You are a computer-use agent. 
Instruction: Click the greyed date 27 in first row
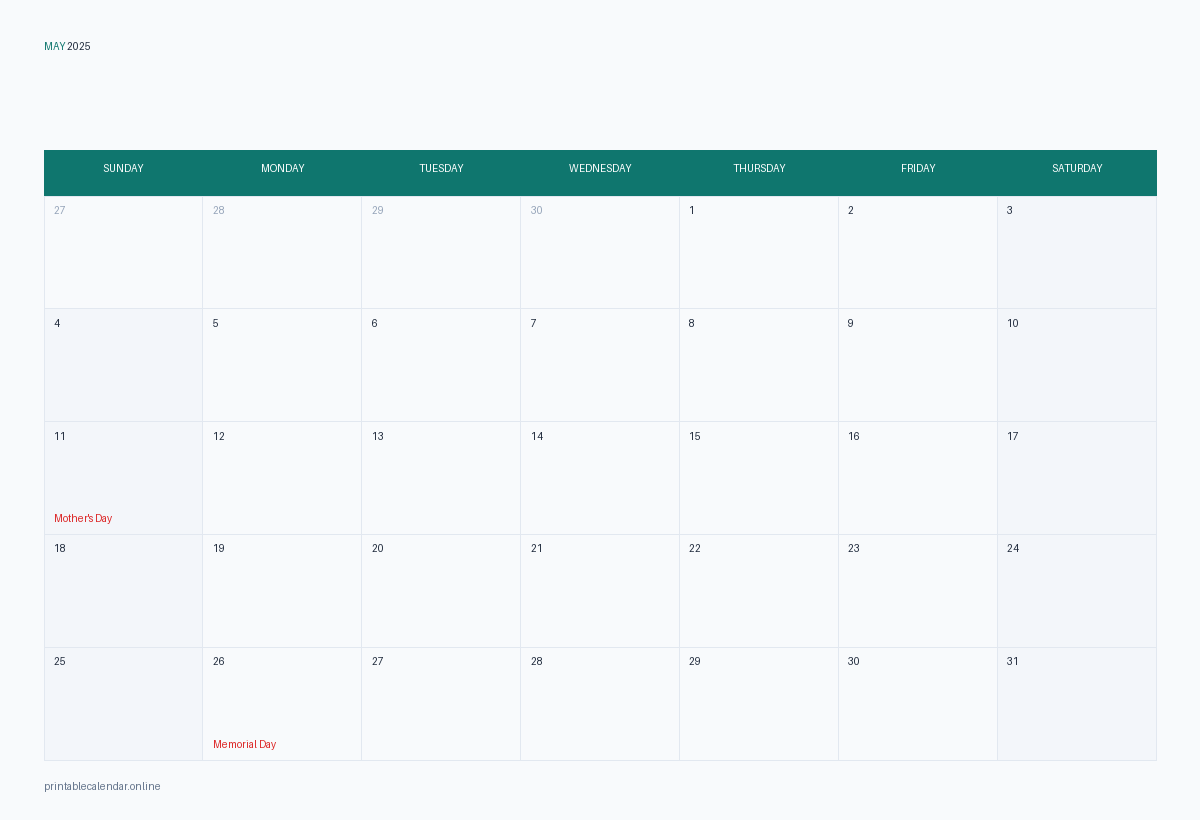[x=60, y=211]
